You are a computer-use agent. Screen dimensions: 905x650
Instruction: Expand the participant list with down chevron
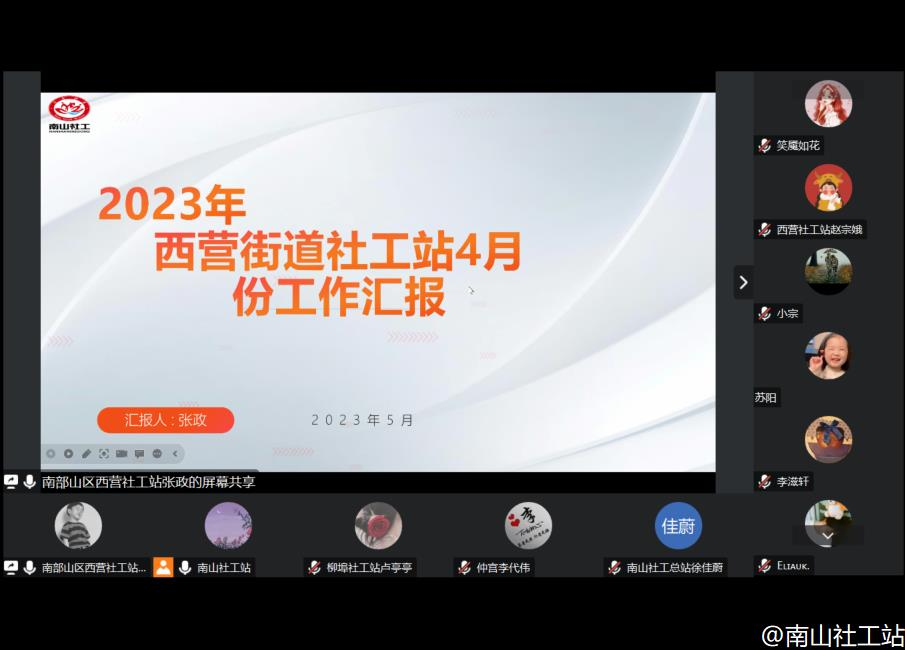tap(827, 536)
